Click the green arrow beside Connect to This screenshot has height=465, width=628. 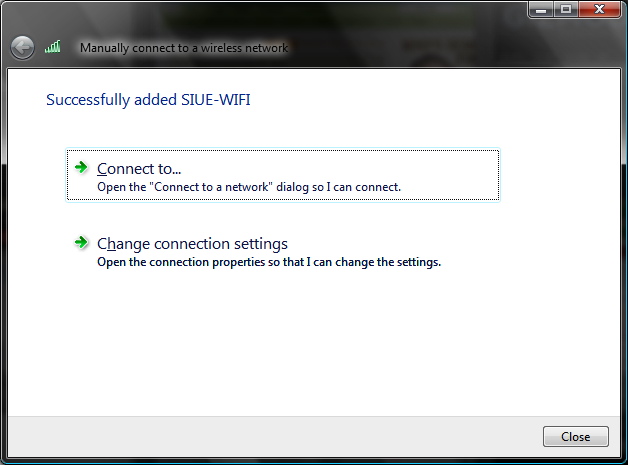(x=81, y=167)
